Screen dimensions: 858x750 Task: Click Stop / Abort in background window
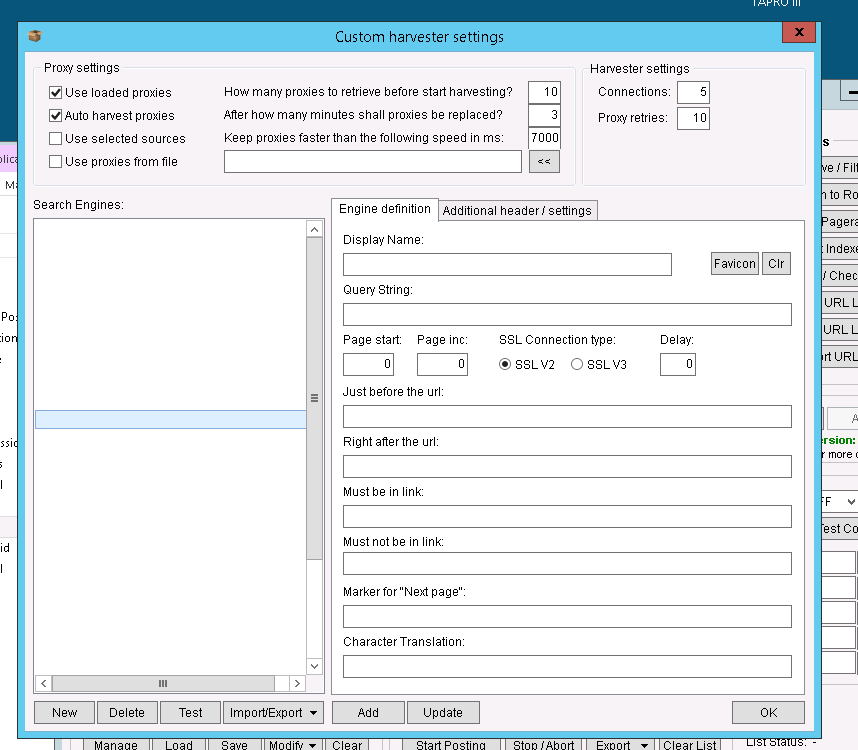coord(543,745)
